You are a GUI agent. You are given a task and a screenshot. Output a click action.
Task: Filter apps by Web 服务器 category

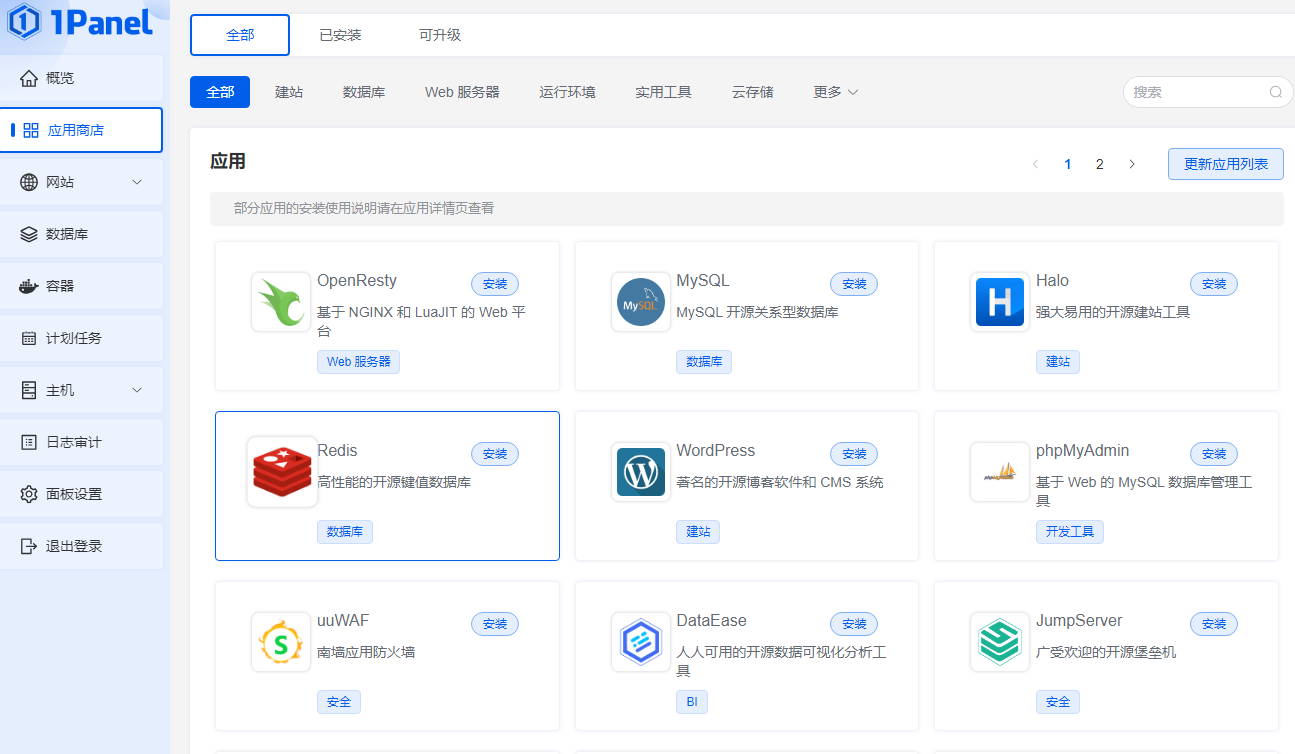click(462, 92)
